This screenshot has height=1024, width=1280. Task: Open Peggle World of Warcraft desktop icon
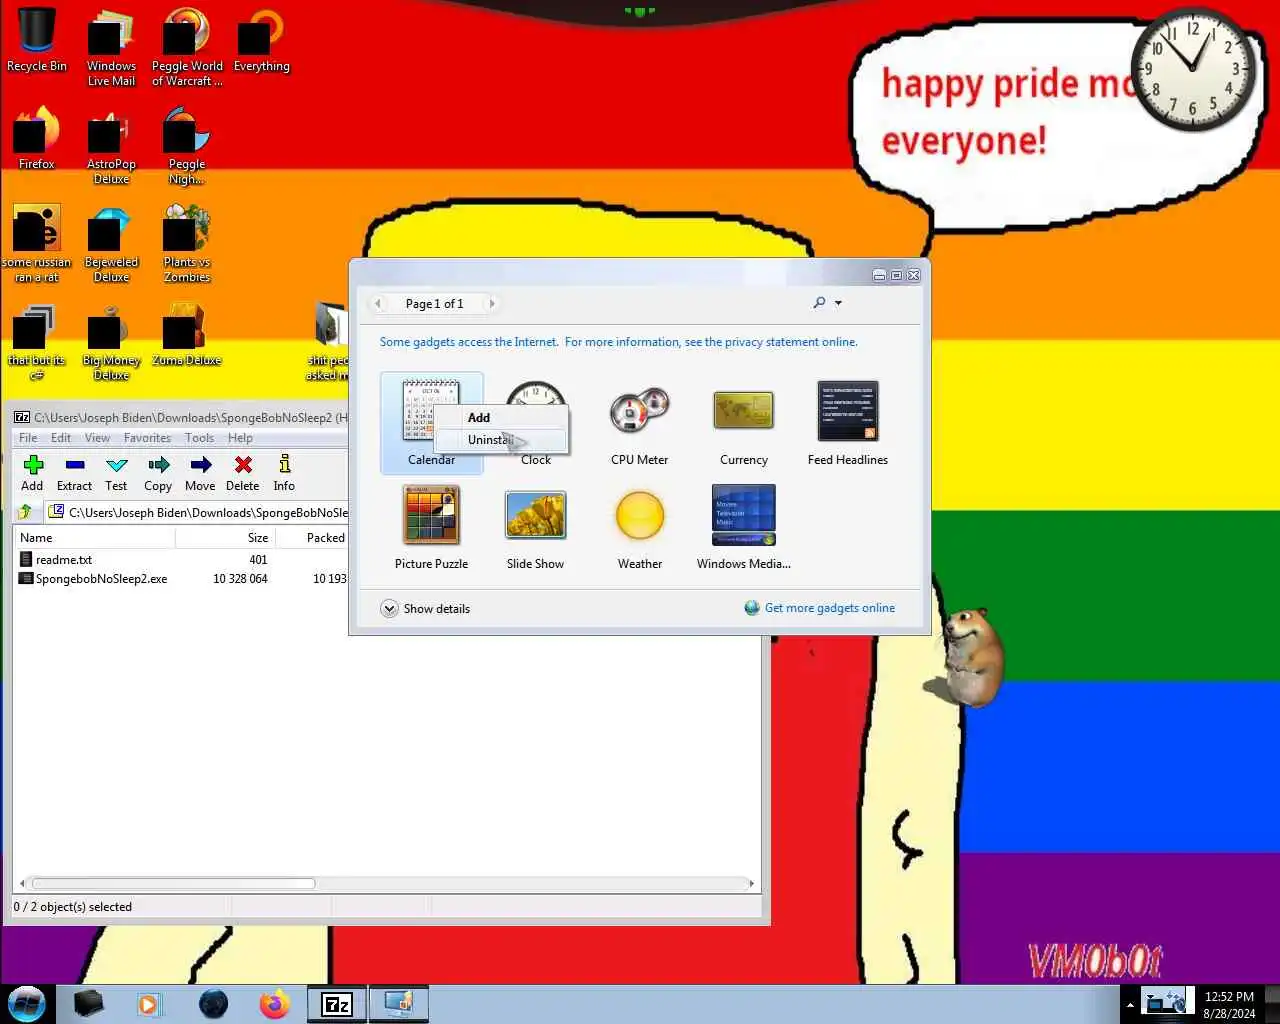click(187, 47)
